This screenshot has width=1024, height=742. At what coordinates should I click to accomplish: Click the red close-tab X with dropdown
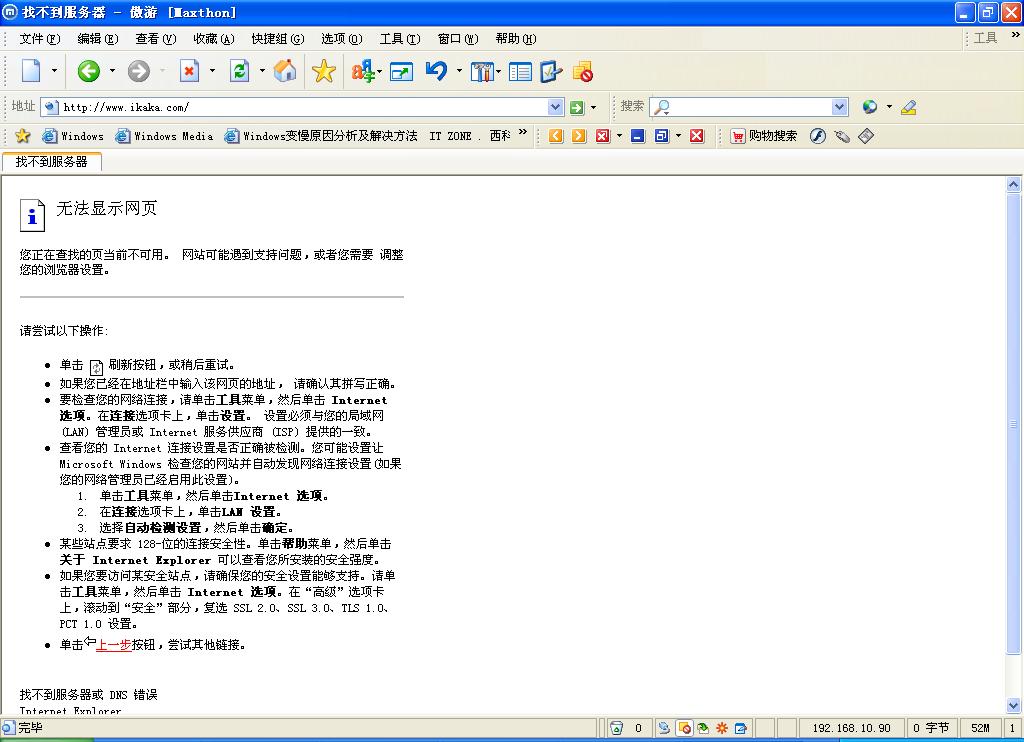603,136
